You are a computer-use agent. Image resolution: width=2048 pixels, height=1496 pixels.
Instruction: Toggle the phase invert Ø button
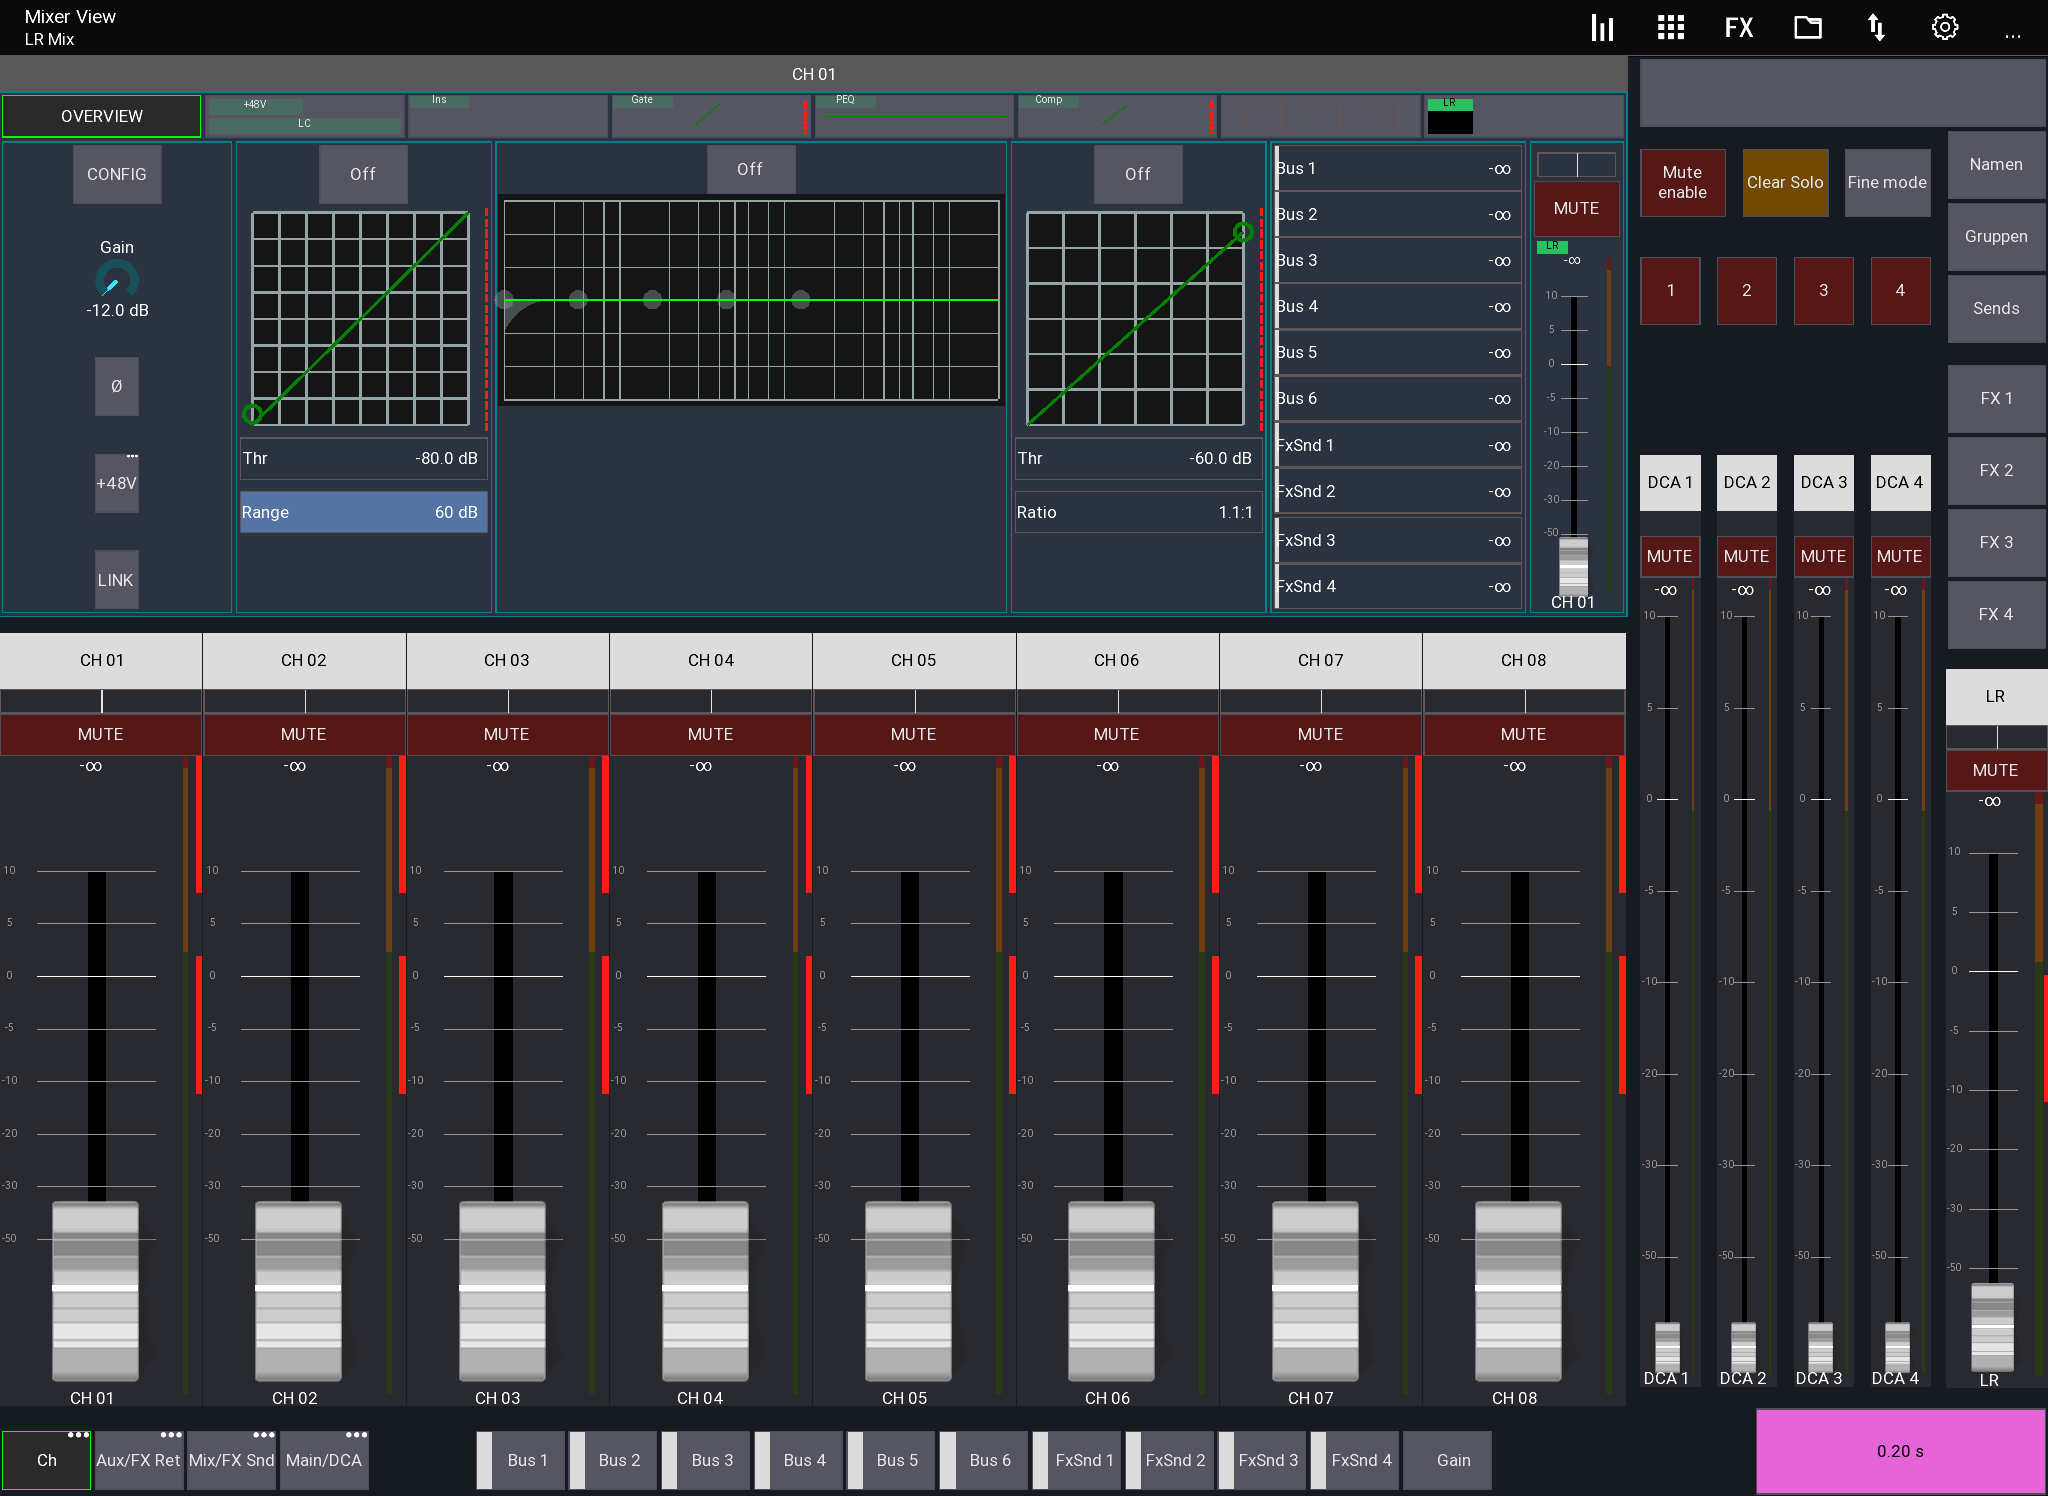[116, 386]
